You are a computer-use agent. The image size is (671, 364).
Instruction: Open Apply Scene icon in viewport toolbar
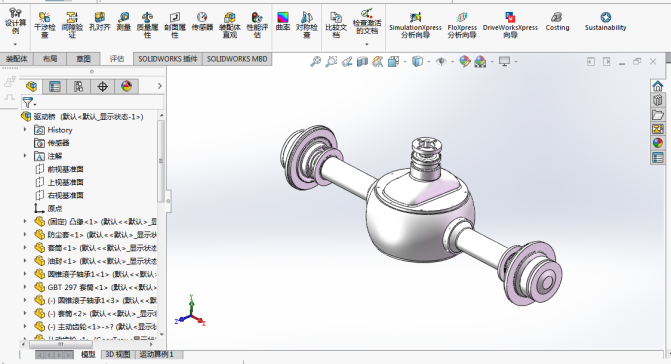pyautogui.click(x=480, y=62)
